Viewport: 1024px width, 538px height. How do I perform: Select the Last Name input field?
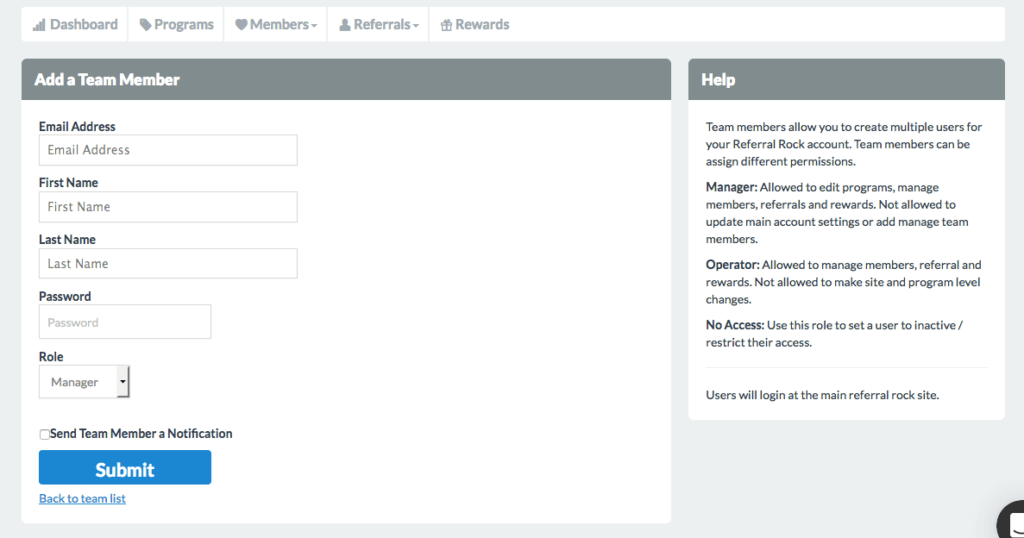click(168, 263)
